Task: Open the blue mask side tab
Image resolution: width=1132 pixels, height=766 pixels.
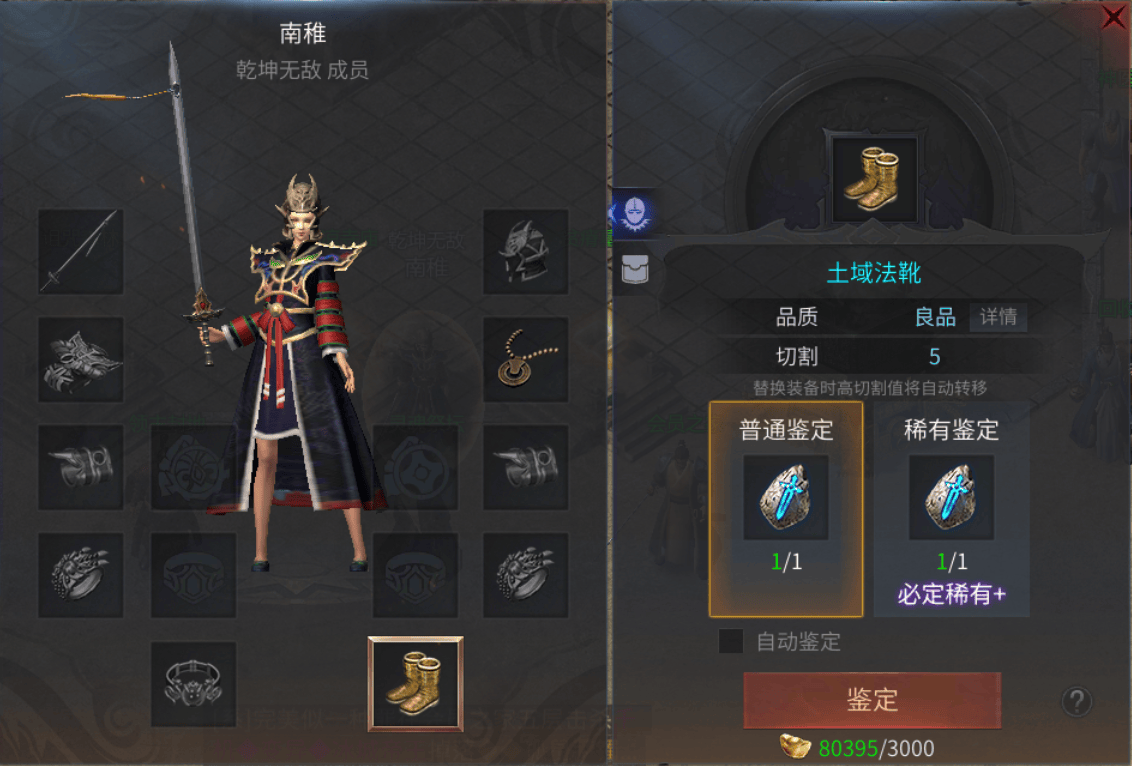Action: pos(635,212)
